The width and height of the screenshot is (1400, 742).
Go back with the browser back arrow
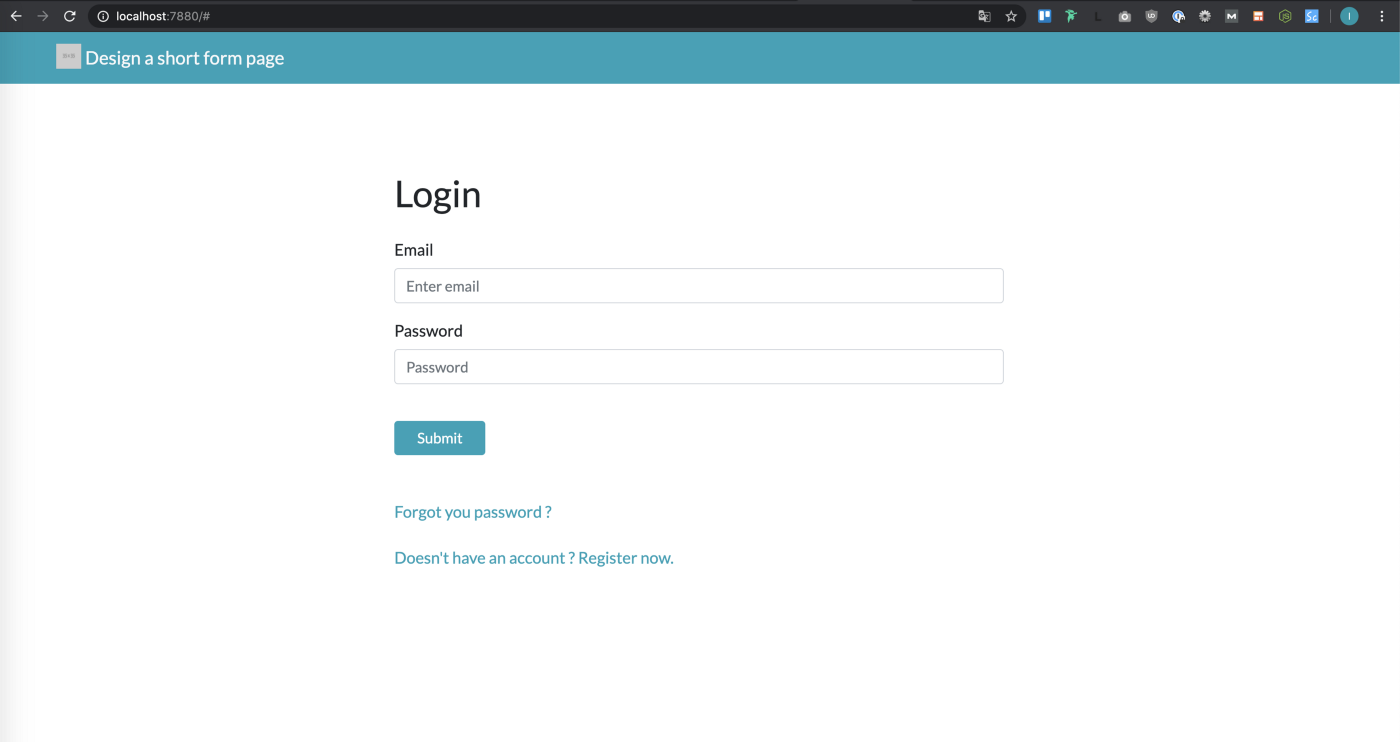tap(16, 16)
